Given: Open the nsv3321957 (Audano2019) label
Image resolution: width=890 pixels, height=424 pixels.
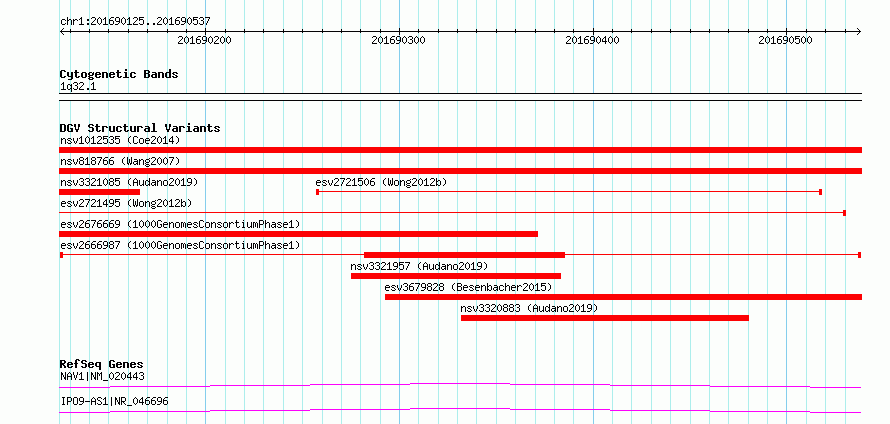Looking at the screenshot, I should (x=419, y=266).
